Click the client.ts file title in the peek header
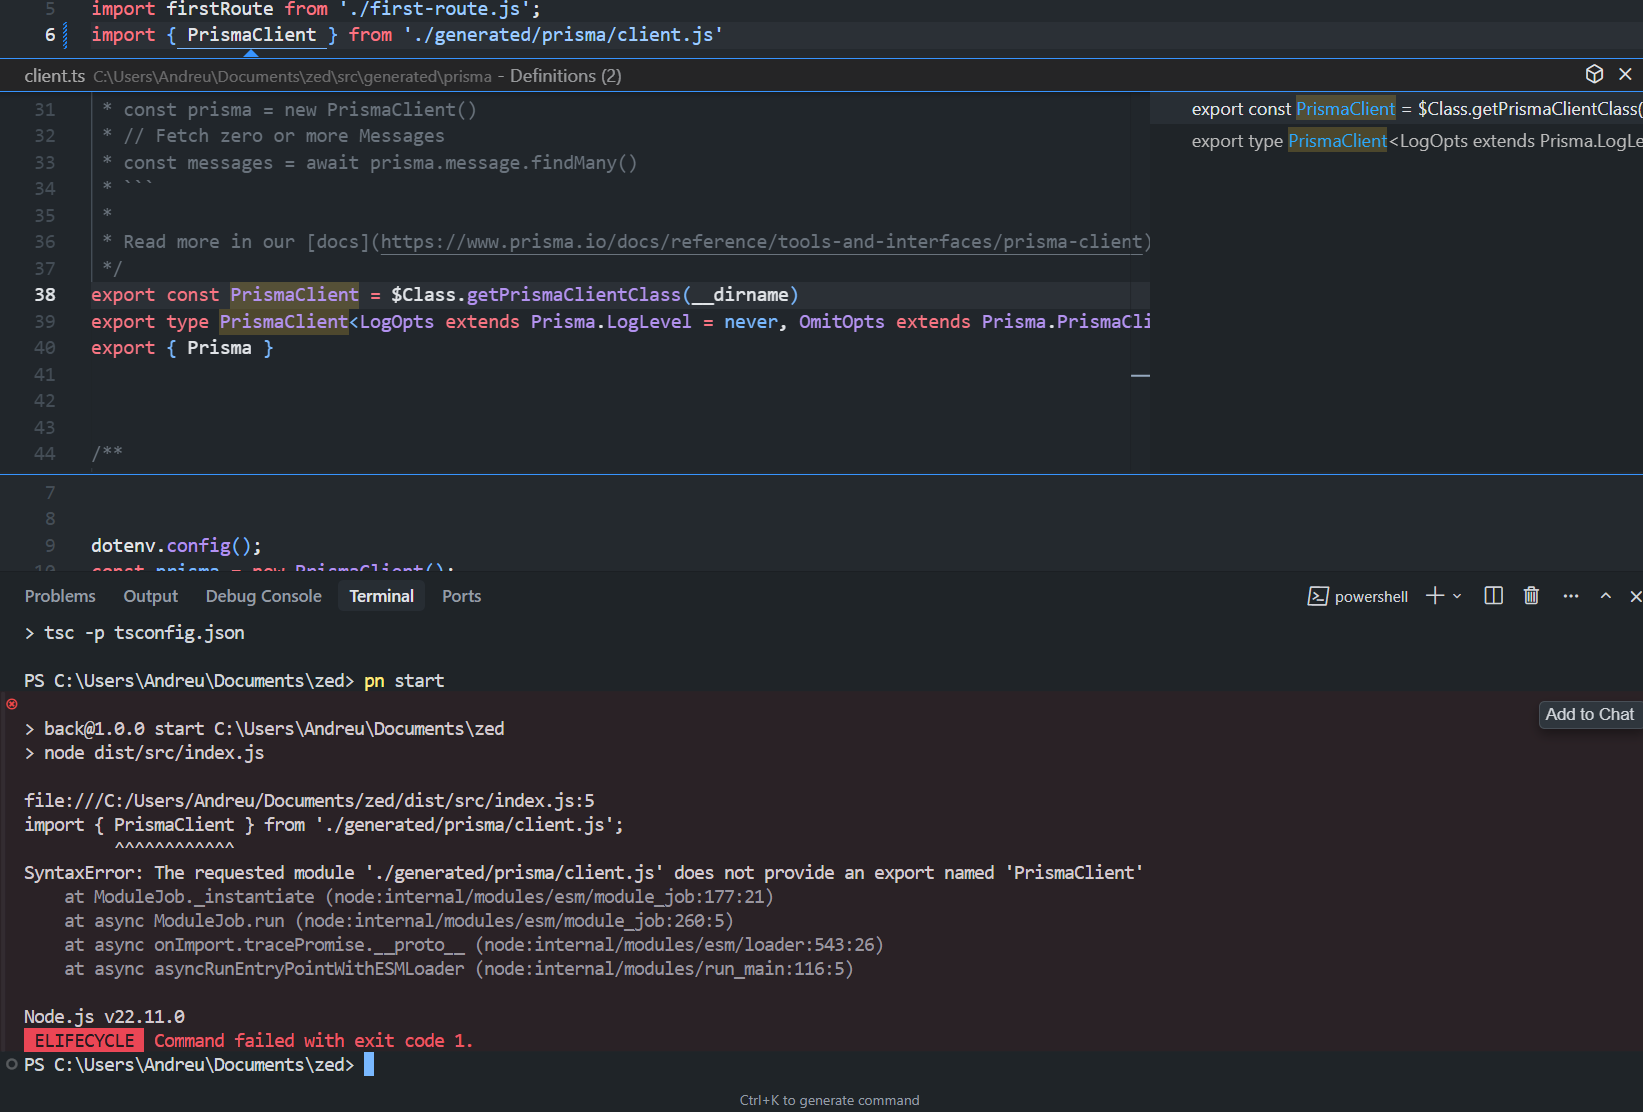 55,76
